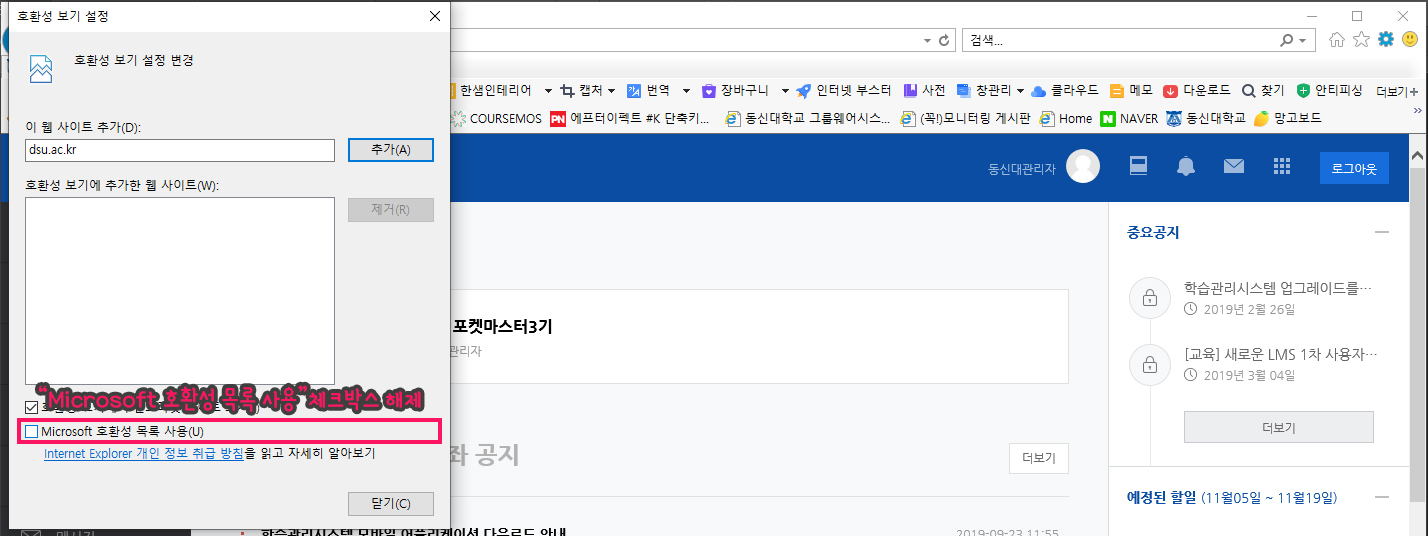1428x536 pixels.
Task: Collapse the 예정된 할일 panel
Action: click(x=1382, y=497)
